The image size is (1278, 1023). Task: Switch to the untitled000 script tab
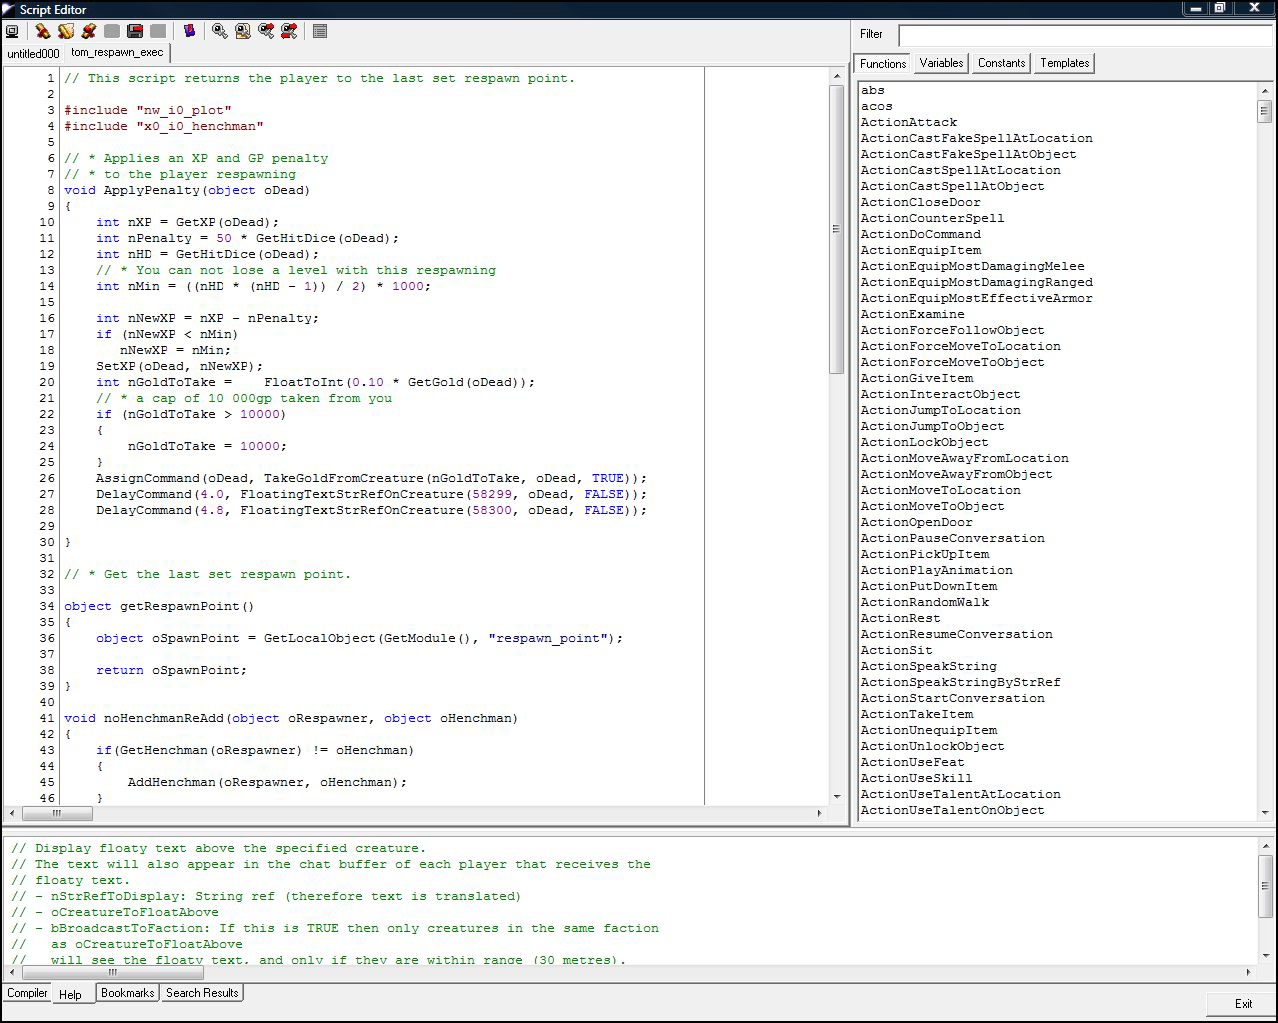pyautogui.click(x=33, y=54)
